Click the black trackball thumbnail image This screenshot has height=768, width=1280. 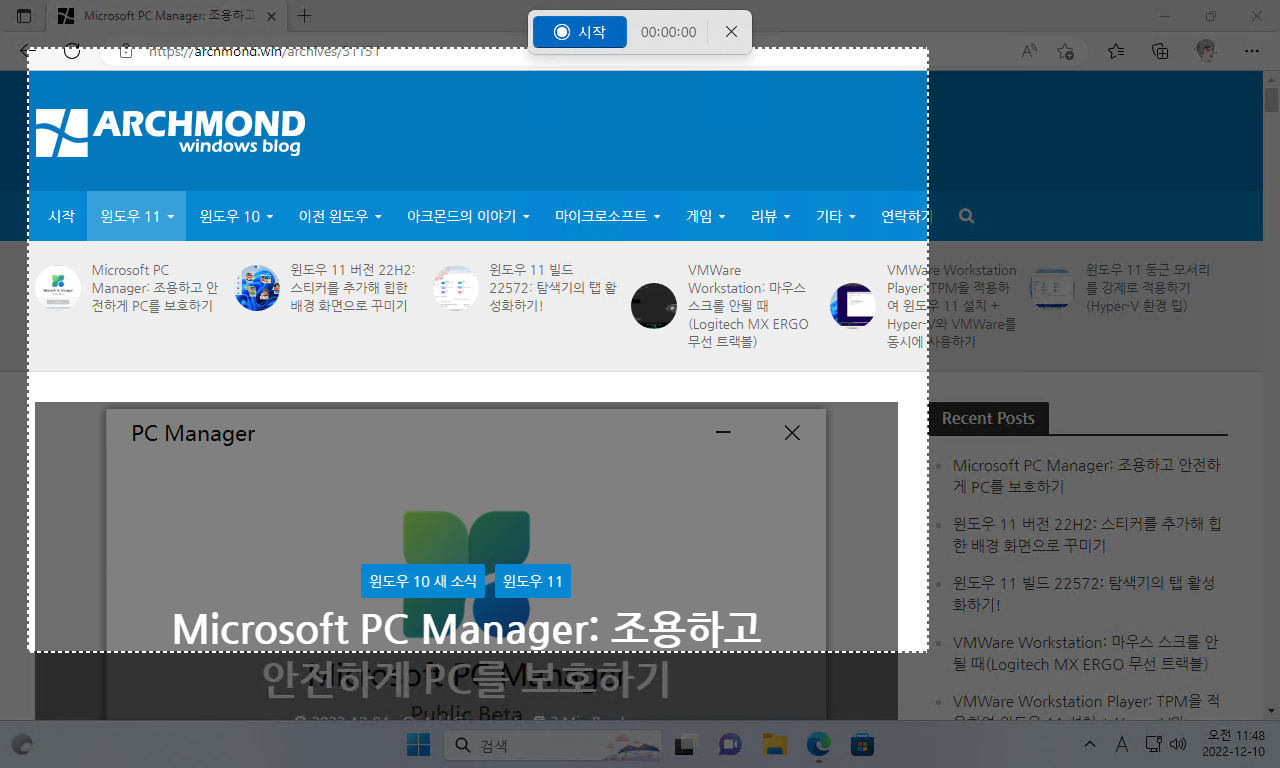(x=654, y=306)
